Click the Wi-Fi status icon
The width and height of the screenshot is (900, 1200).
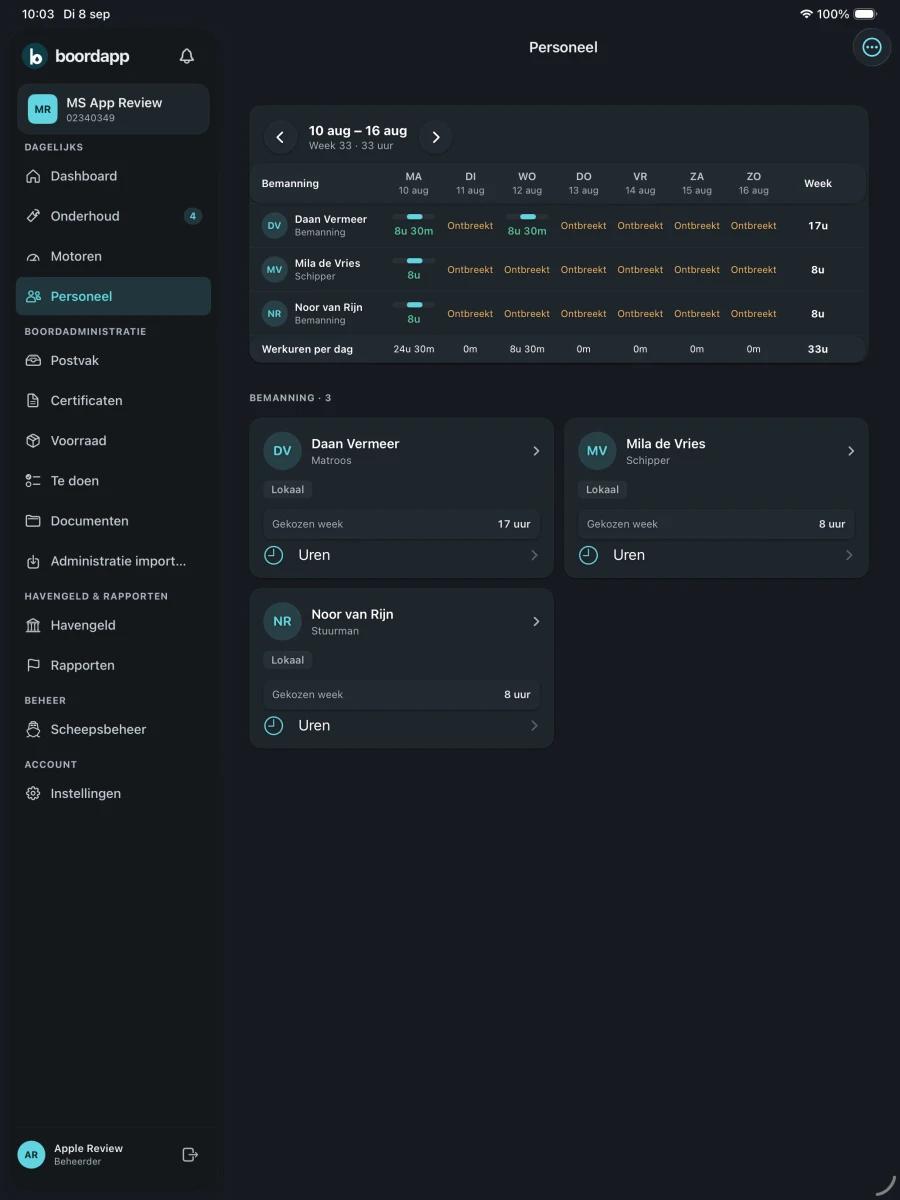(x=806, y=14)
